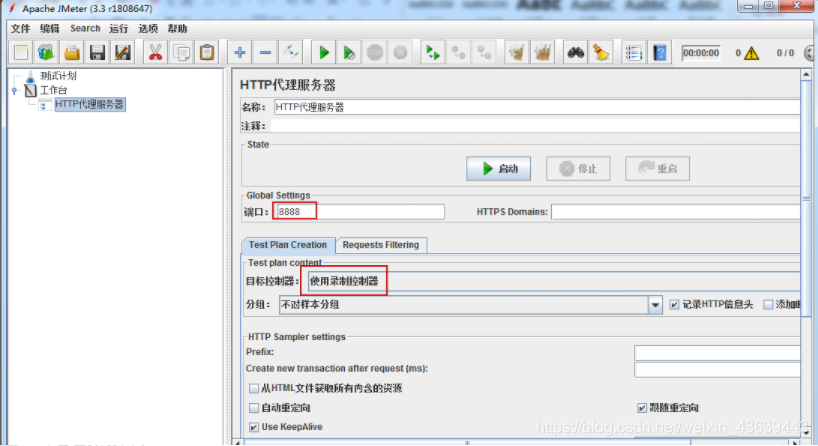Select the HTTP代理服务器 tree item
The image size is (818, 446).
(x=90, y=104)
